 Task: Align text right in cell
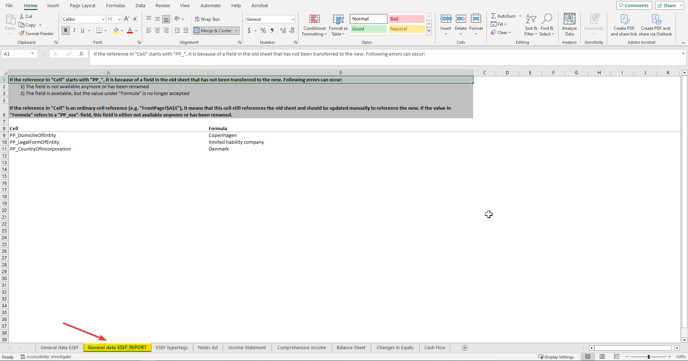(x=166, y=31)
